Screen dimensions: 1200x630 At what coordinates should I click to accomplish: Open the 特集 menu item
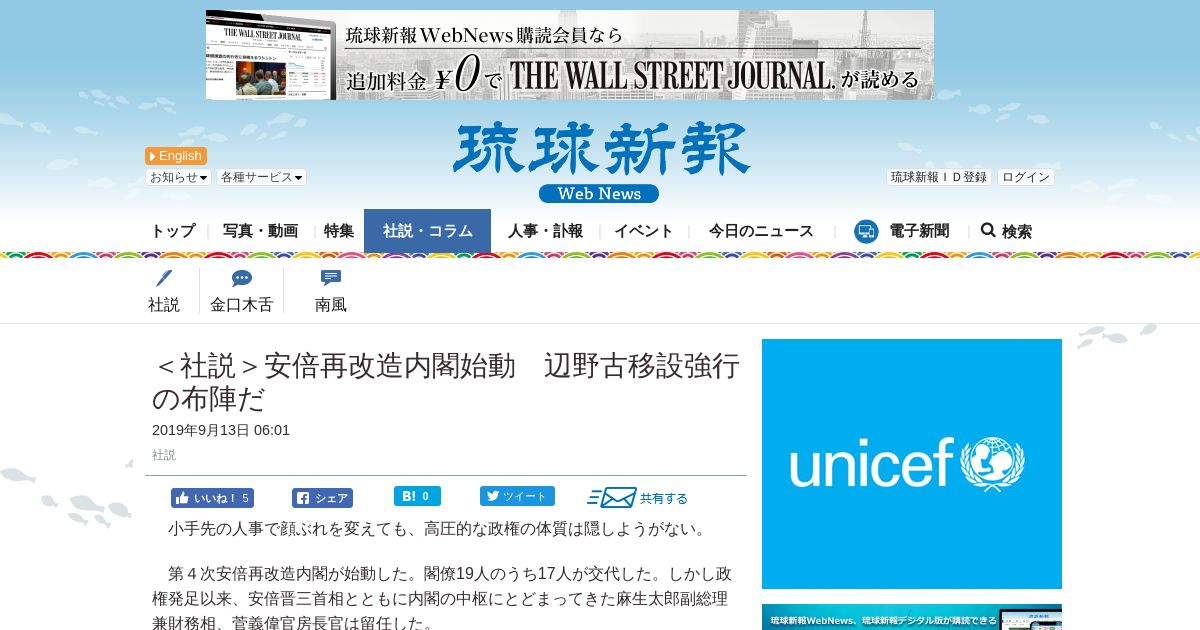click(339, 231)
